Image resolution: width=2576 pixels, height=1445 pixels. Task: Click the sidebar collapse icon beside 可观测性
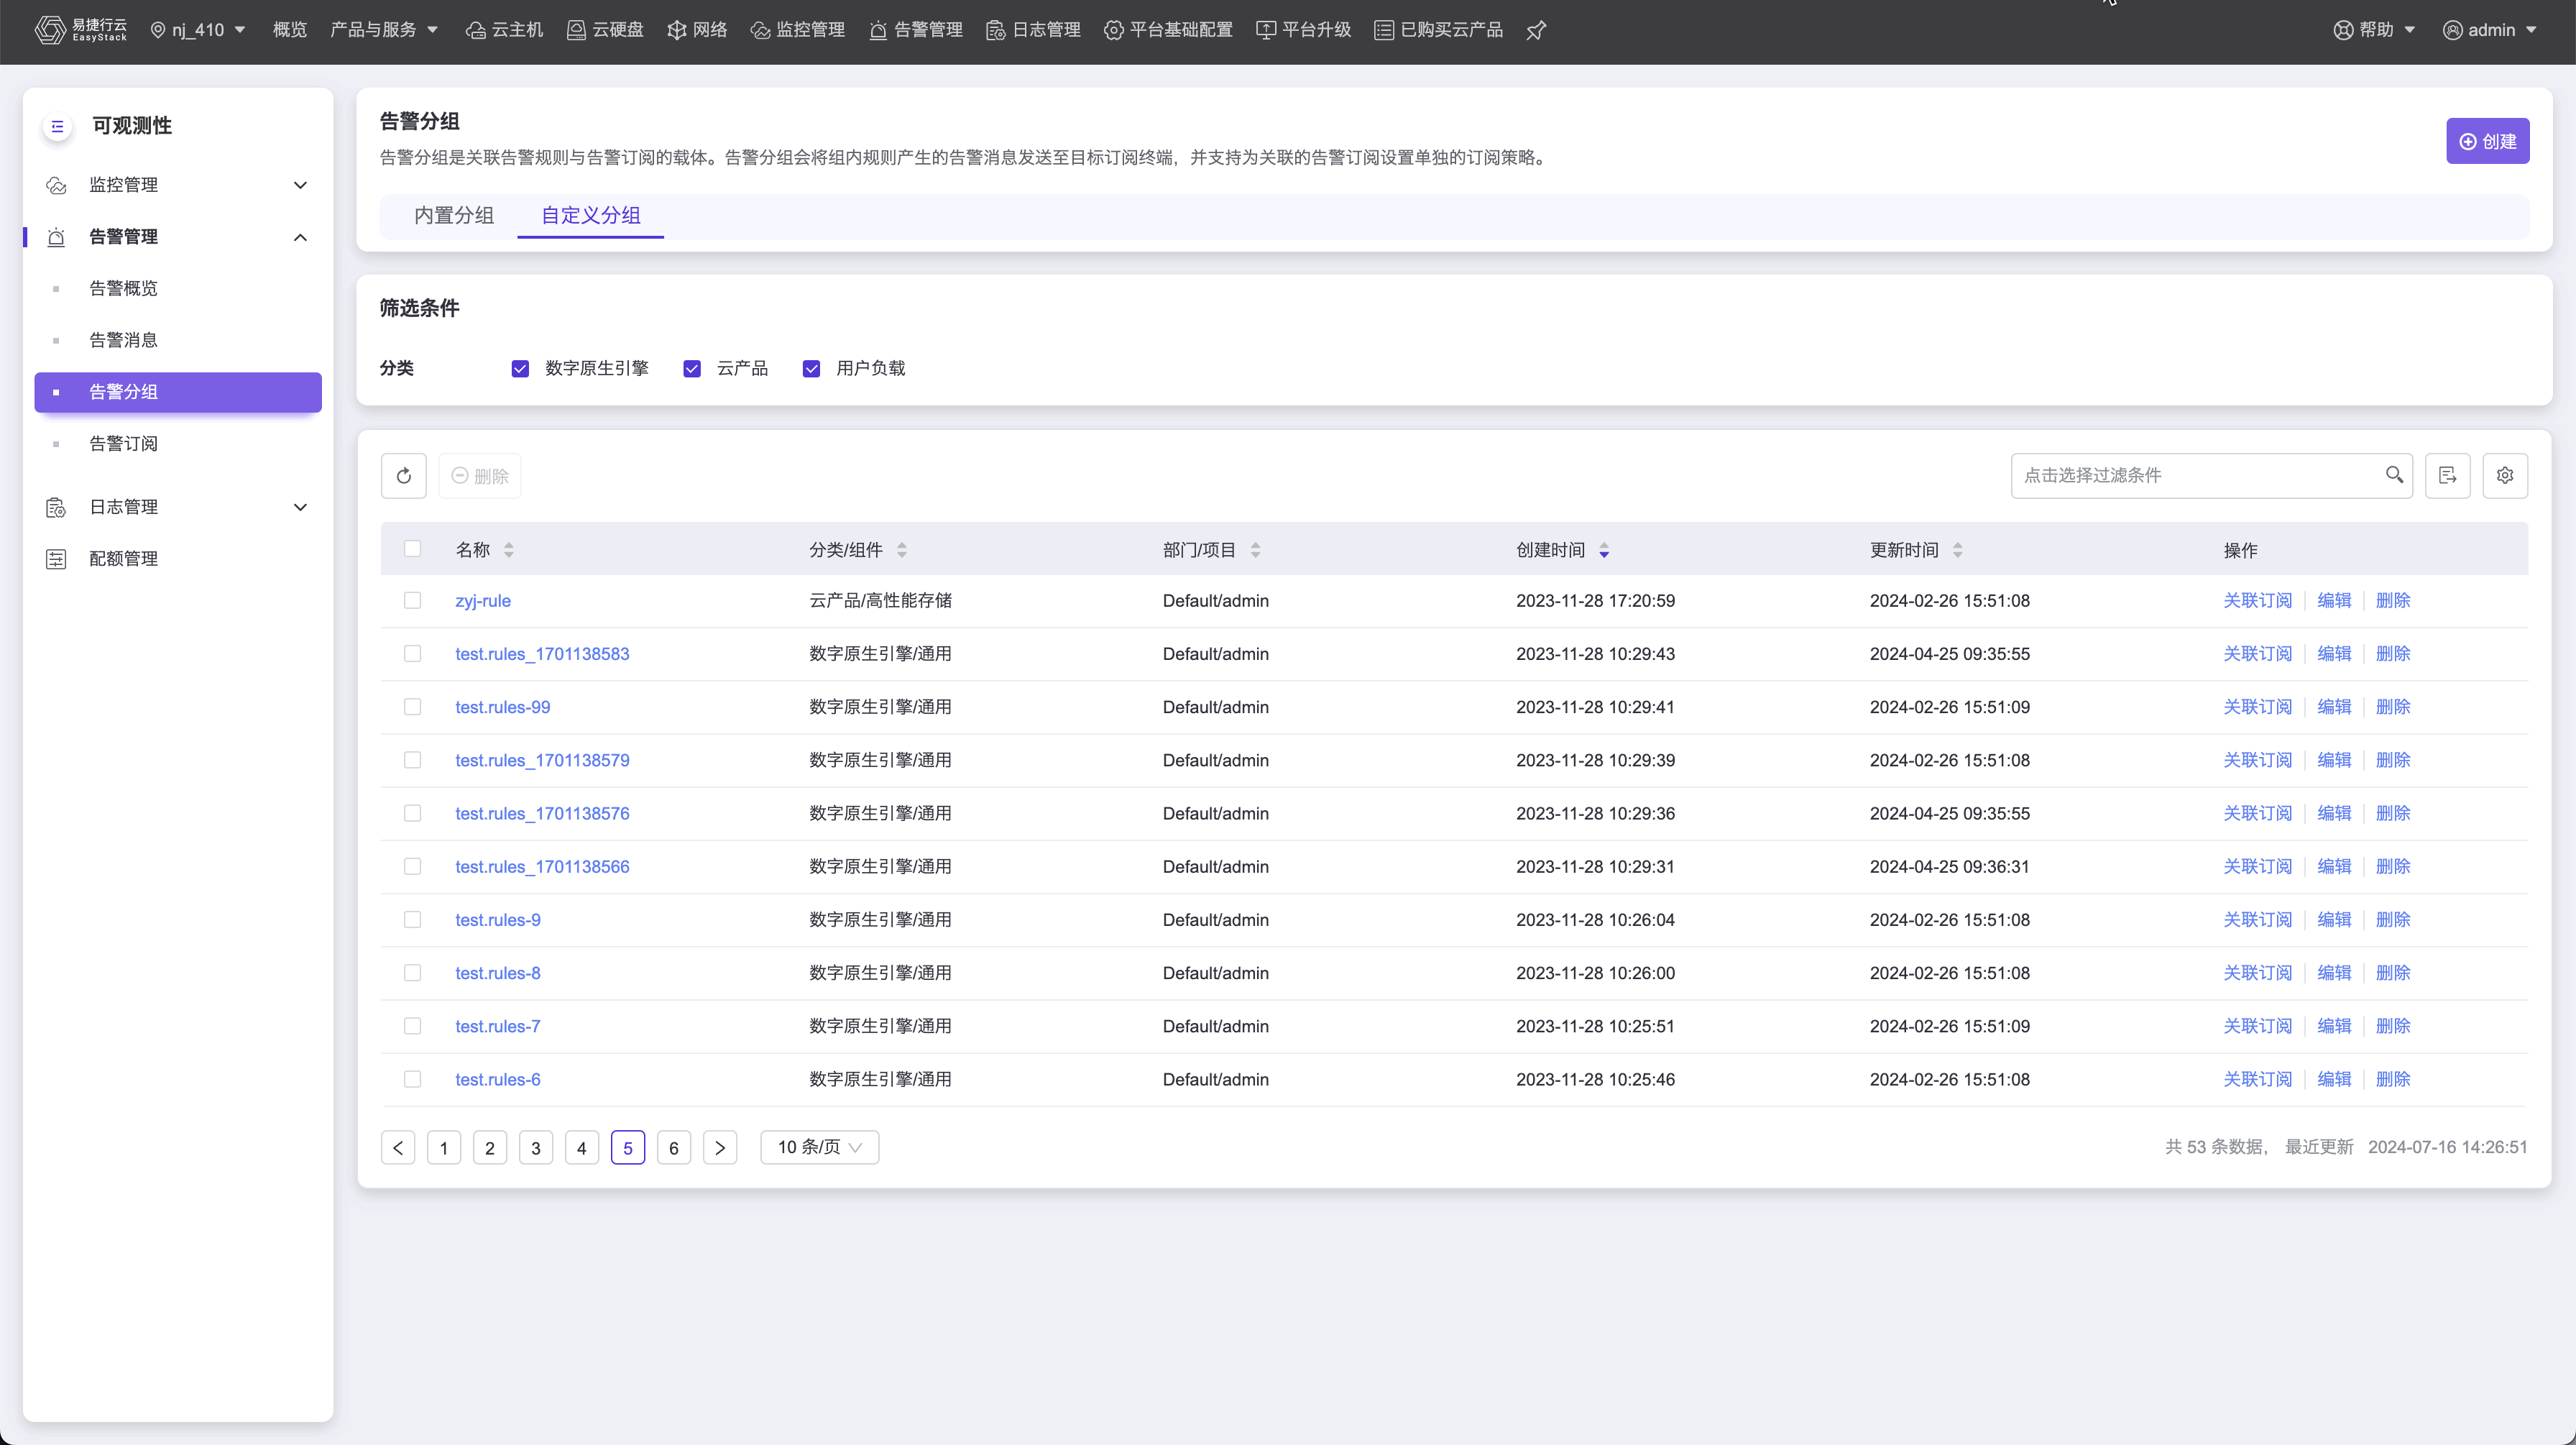pos(57,126)
